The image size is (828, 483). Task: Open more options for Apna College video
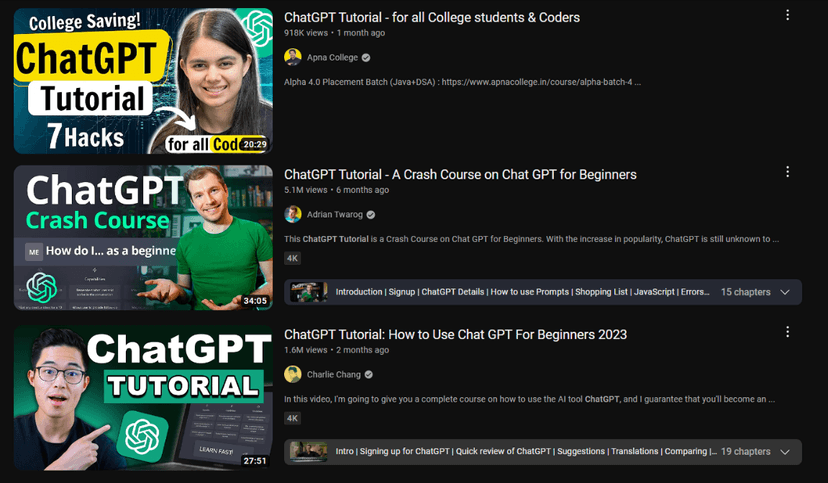click(x=787, y=15)
